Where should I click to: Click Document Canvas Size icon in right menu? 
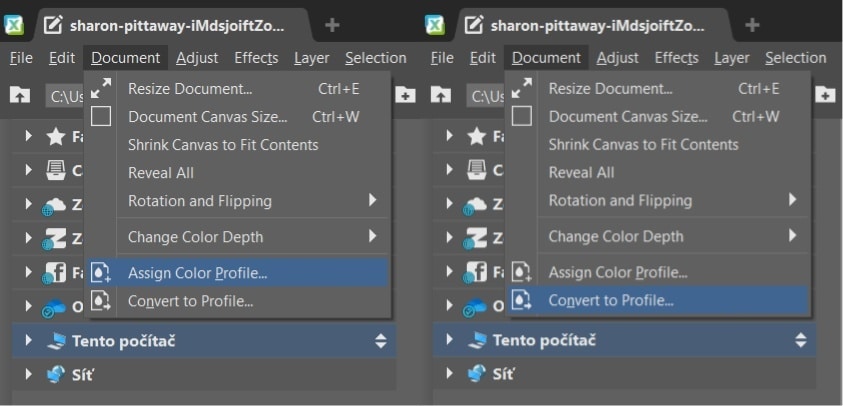pyautogui.click(x=521, y=116)
